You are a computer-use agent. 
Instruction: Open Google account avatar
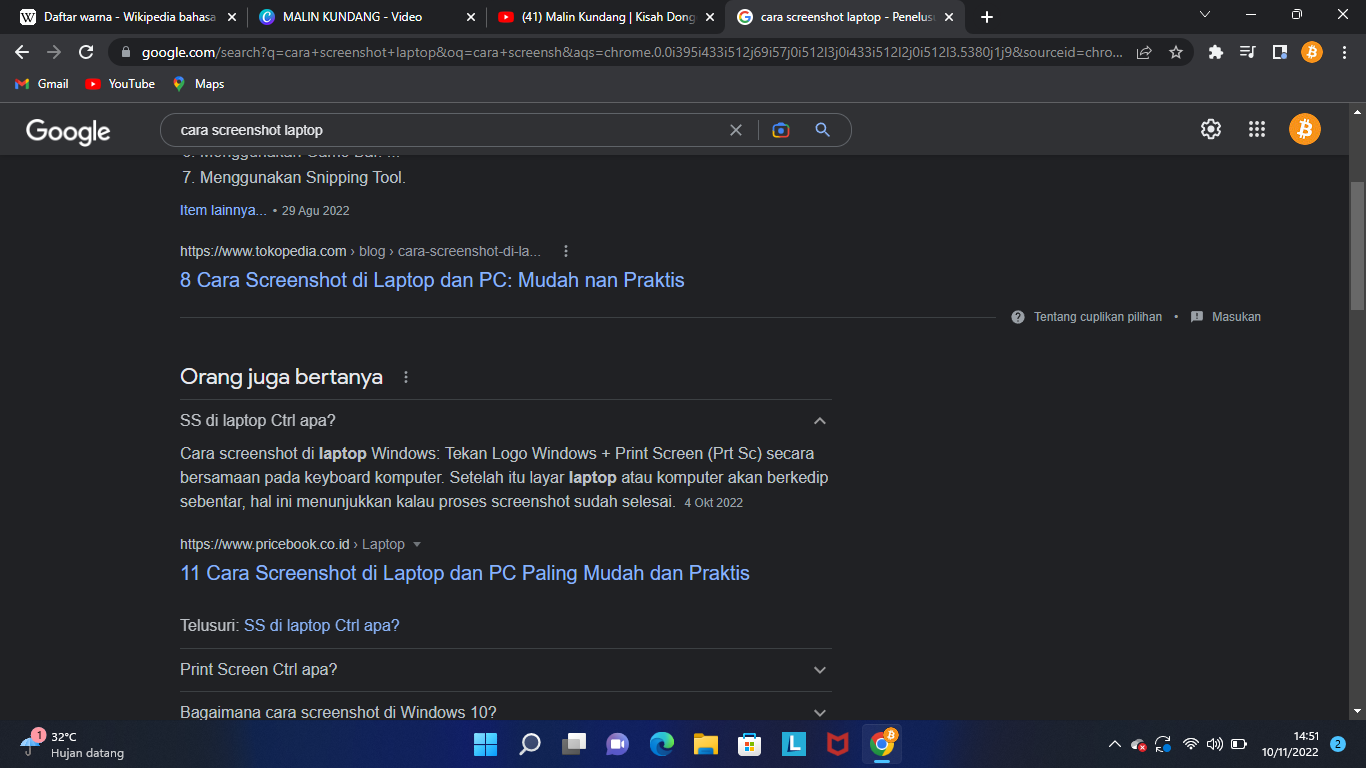pyautogui.click(x=1305, y=129)
